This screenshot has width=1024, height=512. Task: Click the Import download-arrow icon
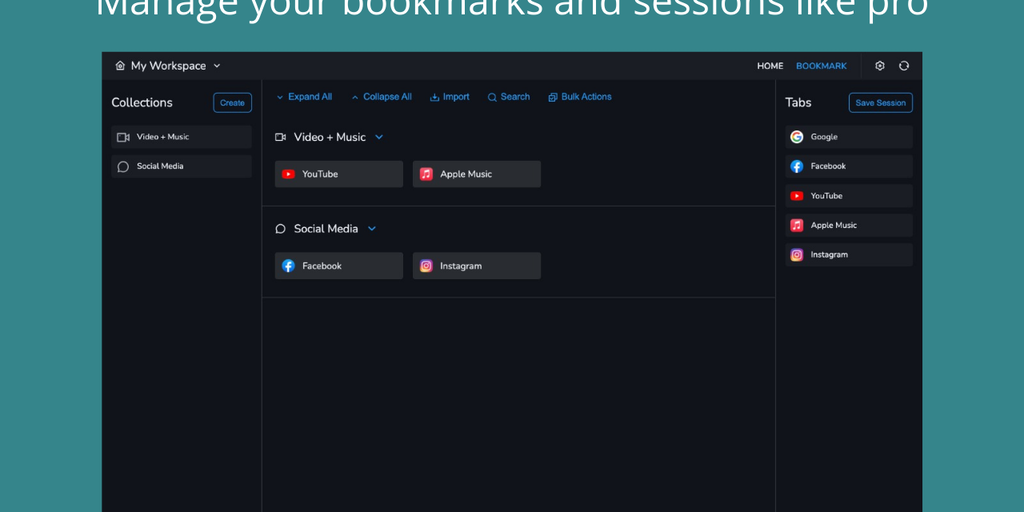[x=434, y=97]
